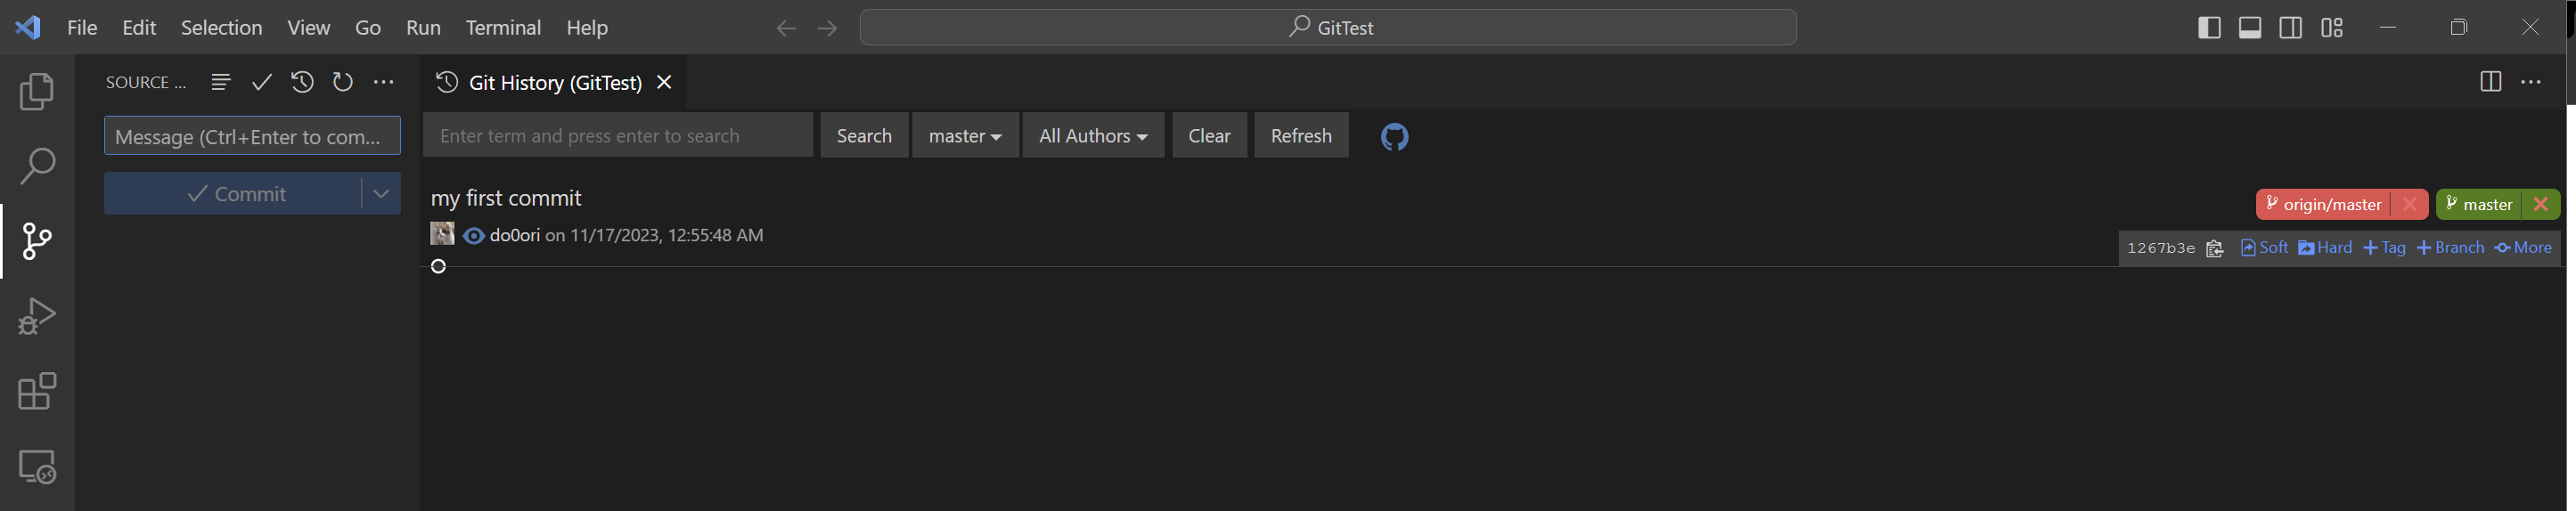Open the More actions for commit
The width and height of the screenshot is (2576, 511).
point(2523,248)
